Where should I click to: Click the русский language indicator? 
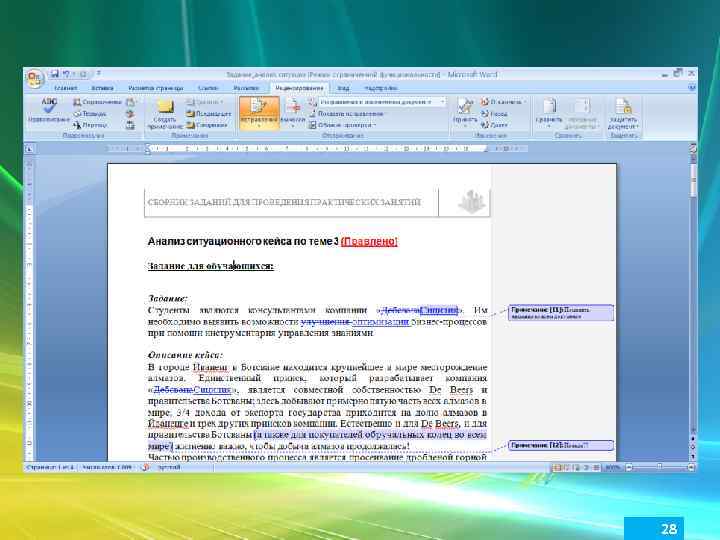tap(169, 467)
